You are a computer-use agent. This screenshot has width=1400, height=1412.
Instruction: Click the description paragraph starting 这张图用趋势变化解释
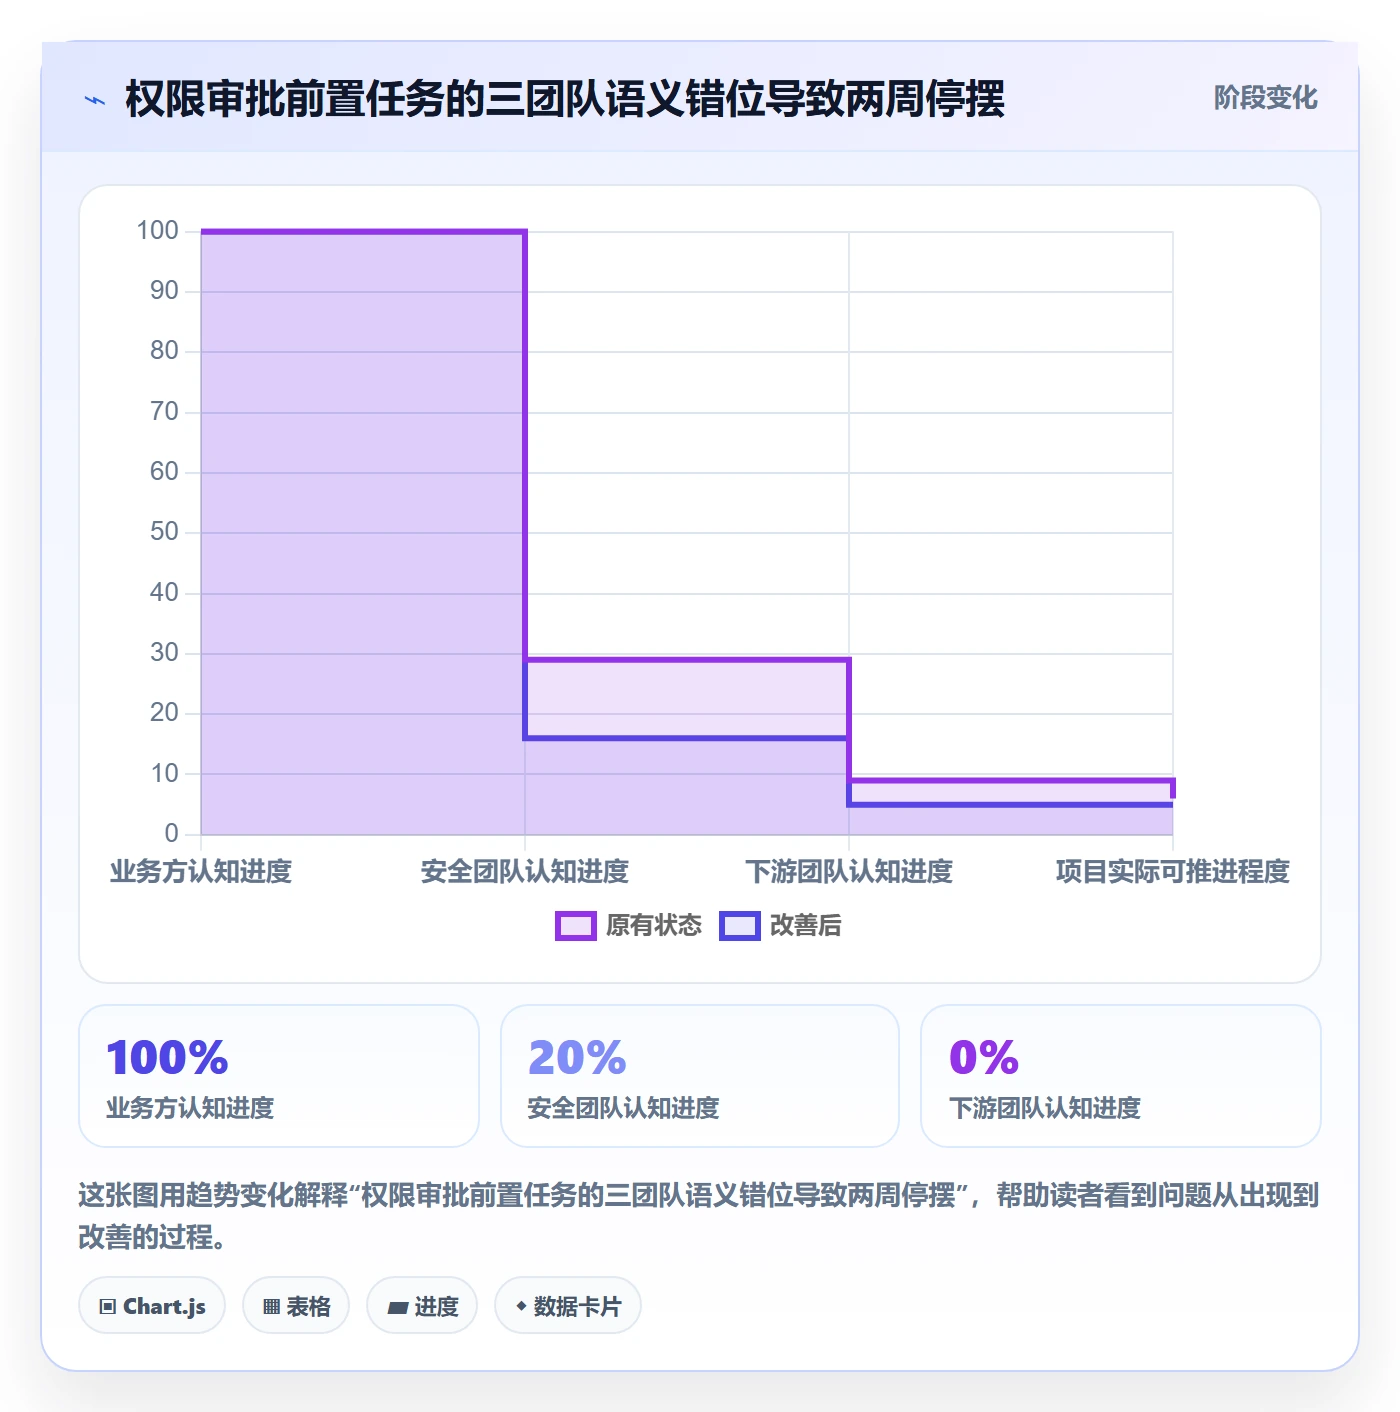click(x=699, y=1216)
